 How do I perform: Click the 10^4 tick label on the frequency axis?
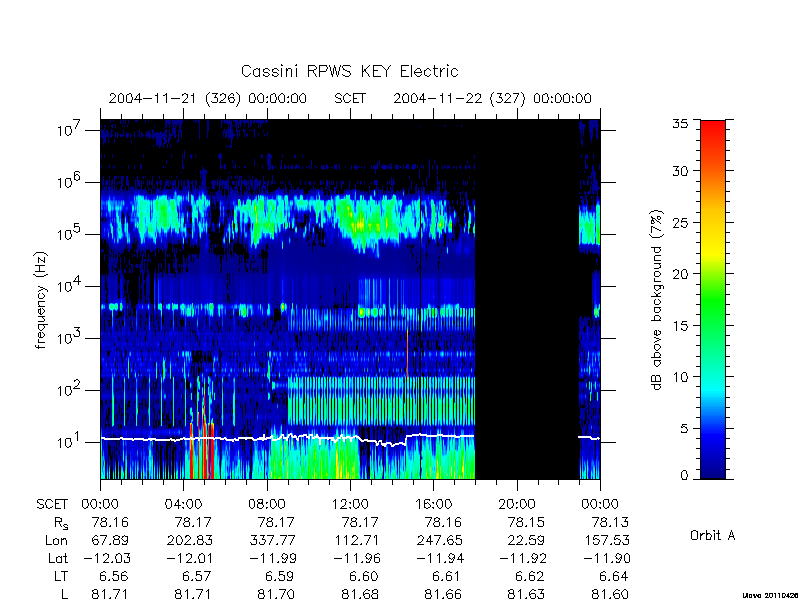pos(70,286)
